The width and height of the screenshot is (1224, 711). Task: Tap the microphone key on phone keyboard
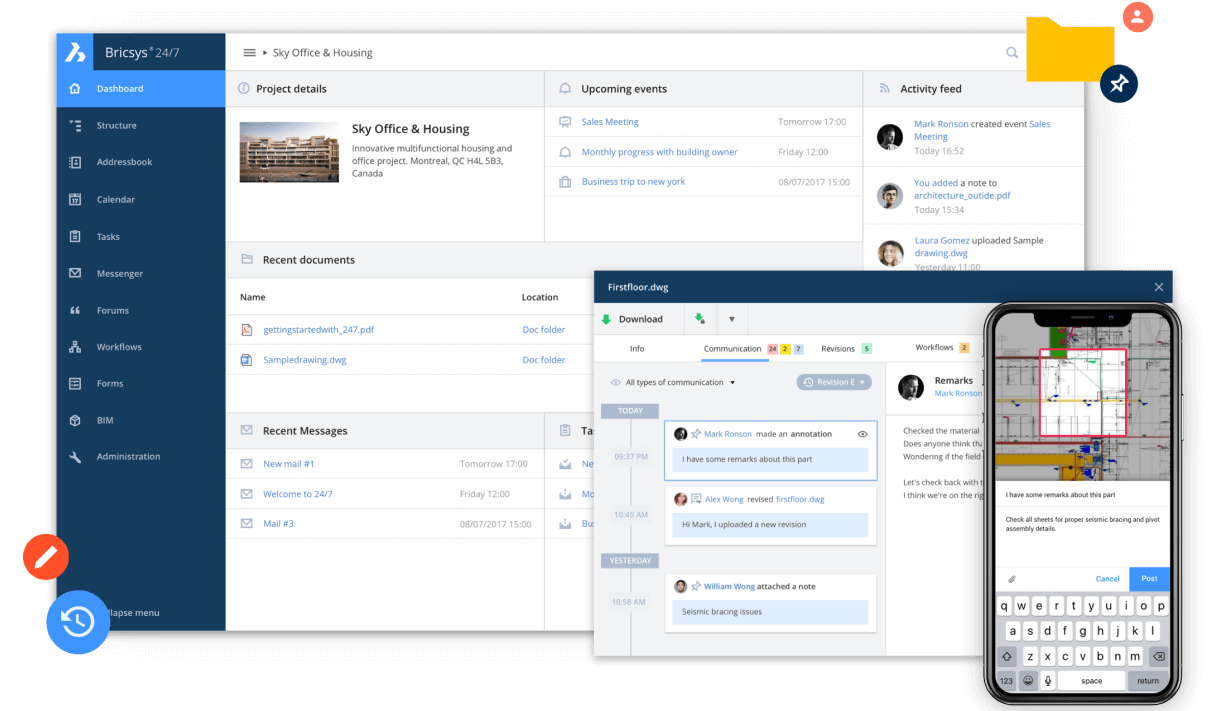(x=1048, y=680)
